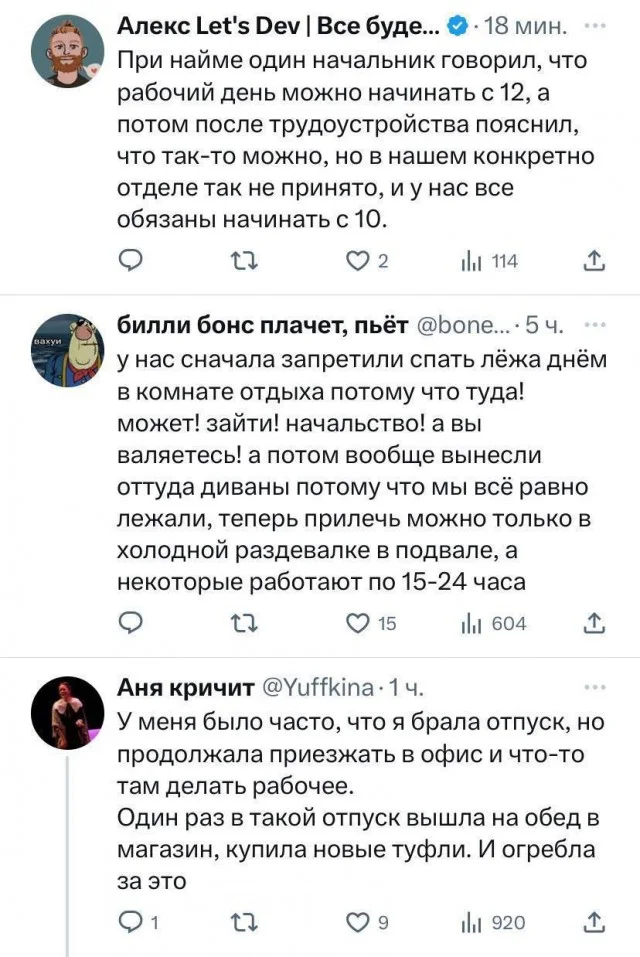Like the tweet with 2 likes

pyautogui.click(x=357, y=261)
